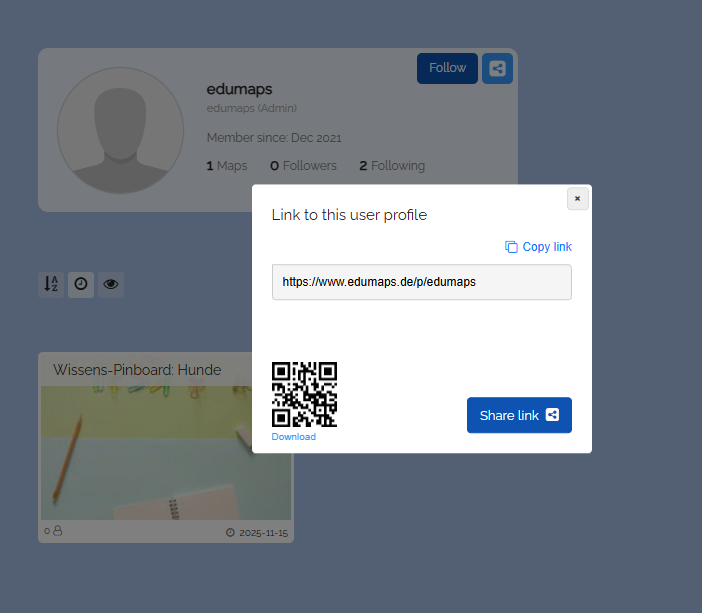Click the share icon beside Follow
The width and height of the screenshot is (702, 613).
[x=497, y=69]
